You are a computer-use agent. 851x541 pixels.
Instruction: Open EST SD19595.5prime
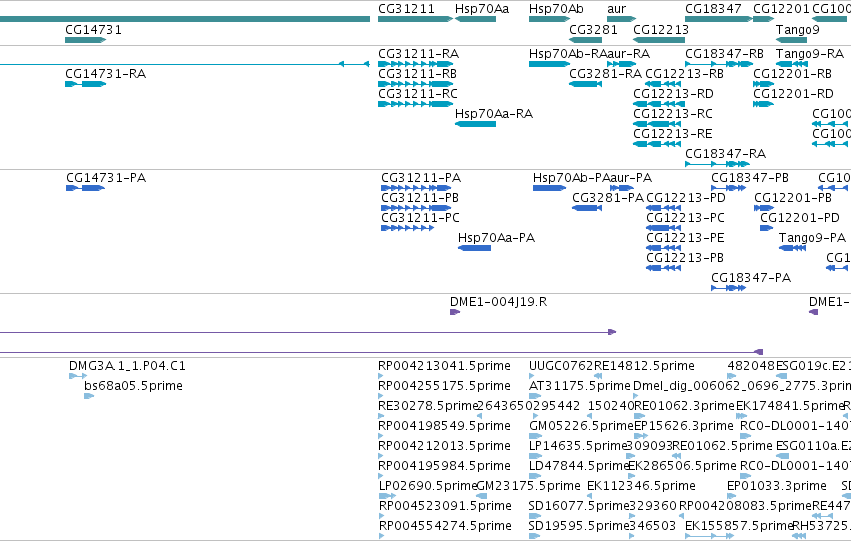click(579, 526)
